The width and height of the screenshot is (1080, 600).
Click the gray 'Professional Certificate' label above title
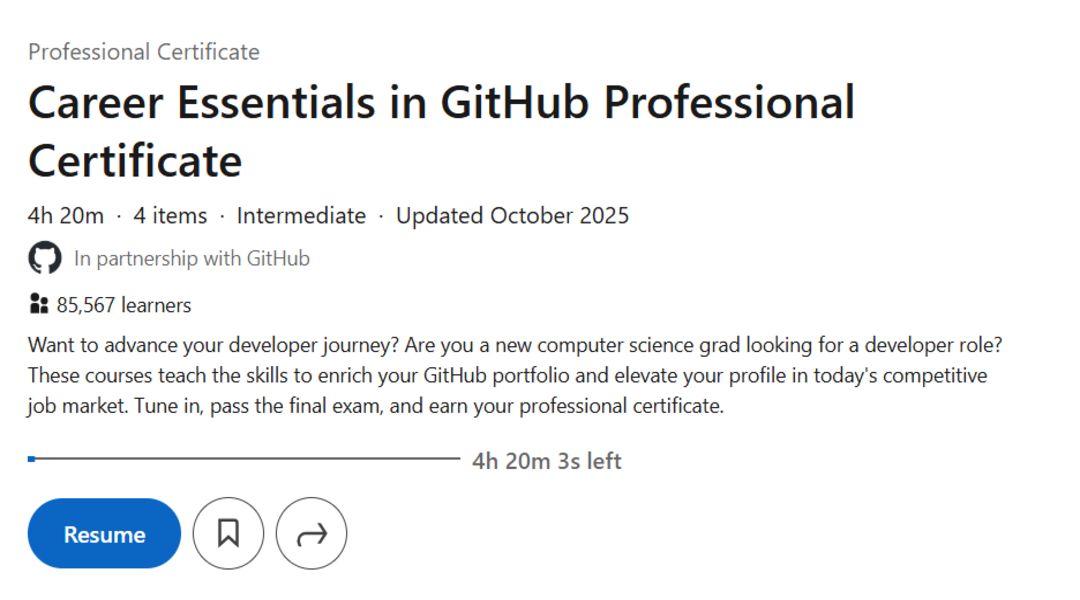143,52
